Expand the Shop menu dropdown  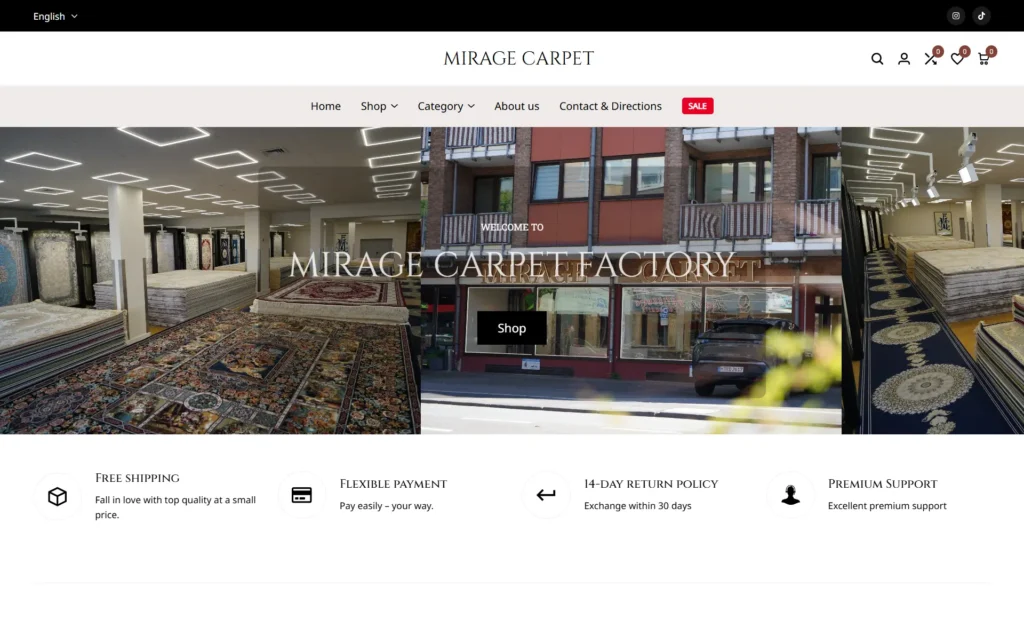(x=379, y=106)
